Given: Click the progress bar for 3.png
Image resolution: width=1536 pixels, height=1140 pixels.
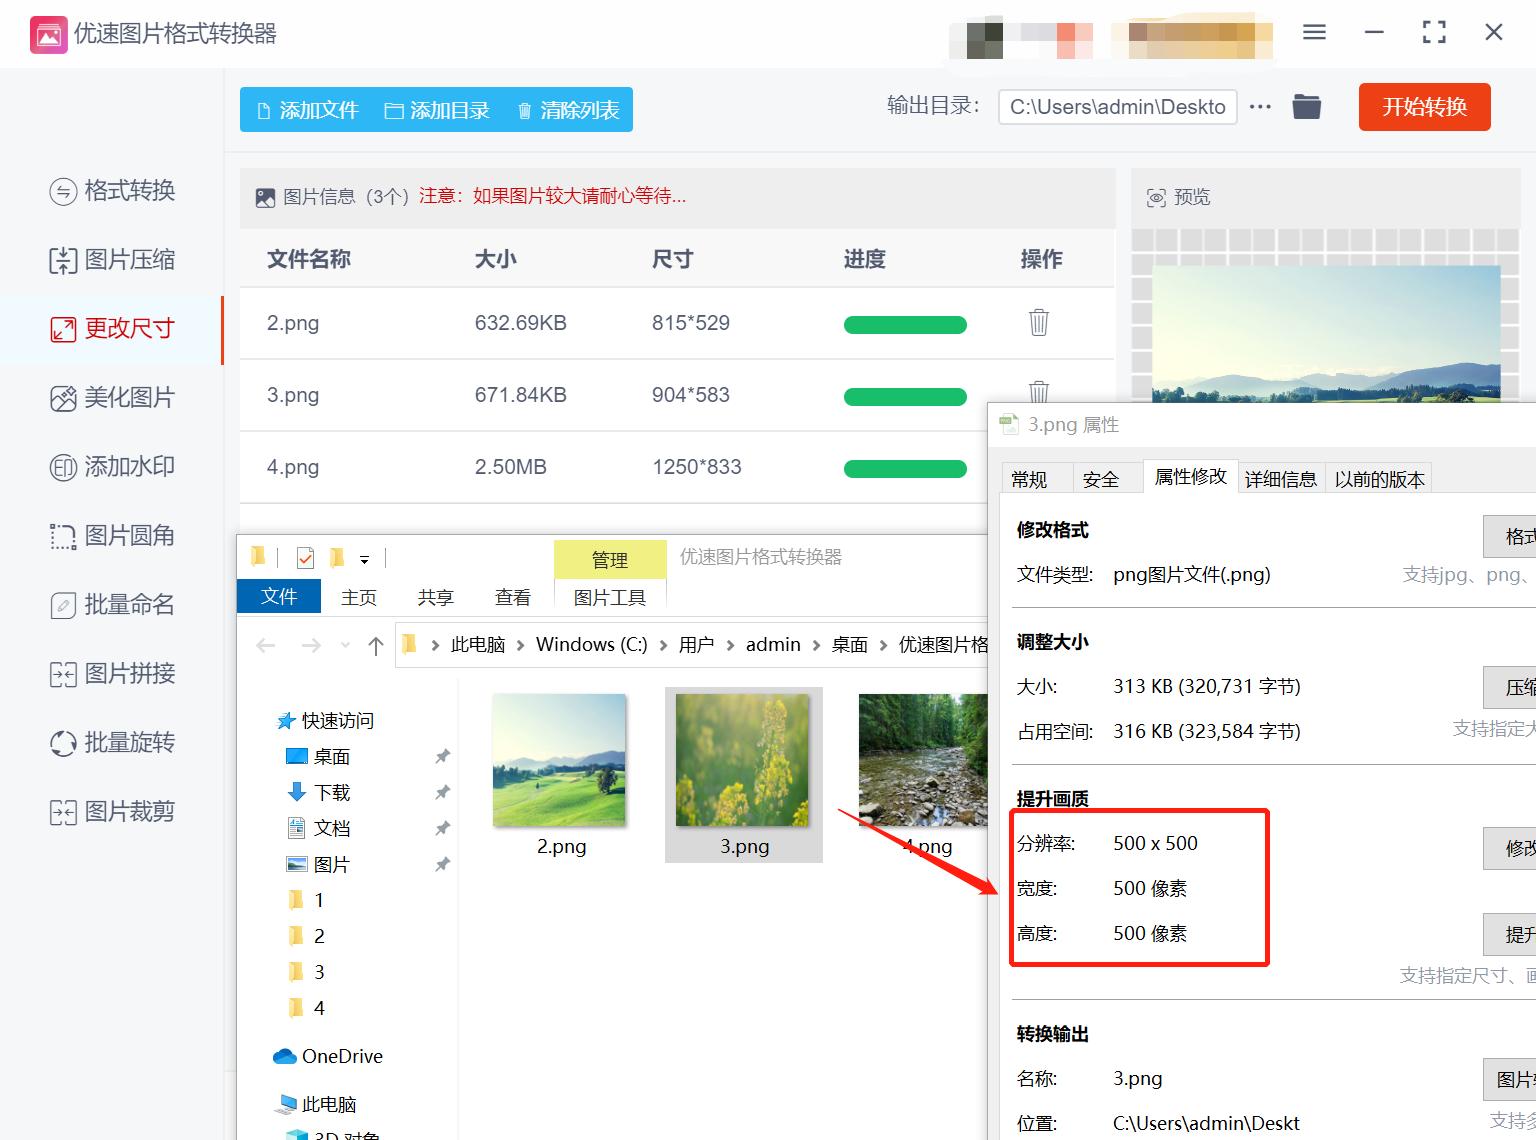Looking at the screenshot, I should pos(905,396).
